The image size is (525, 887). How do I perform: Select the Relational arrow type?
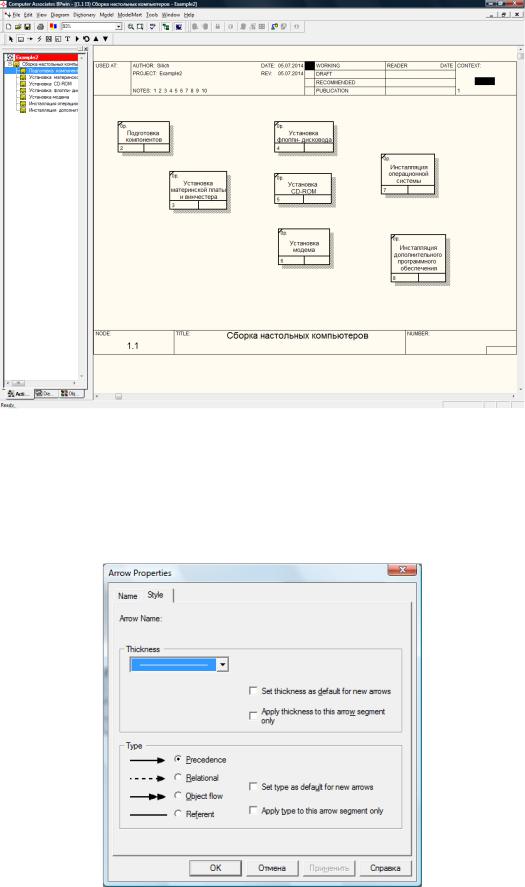click(x=178, y=778)
